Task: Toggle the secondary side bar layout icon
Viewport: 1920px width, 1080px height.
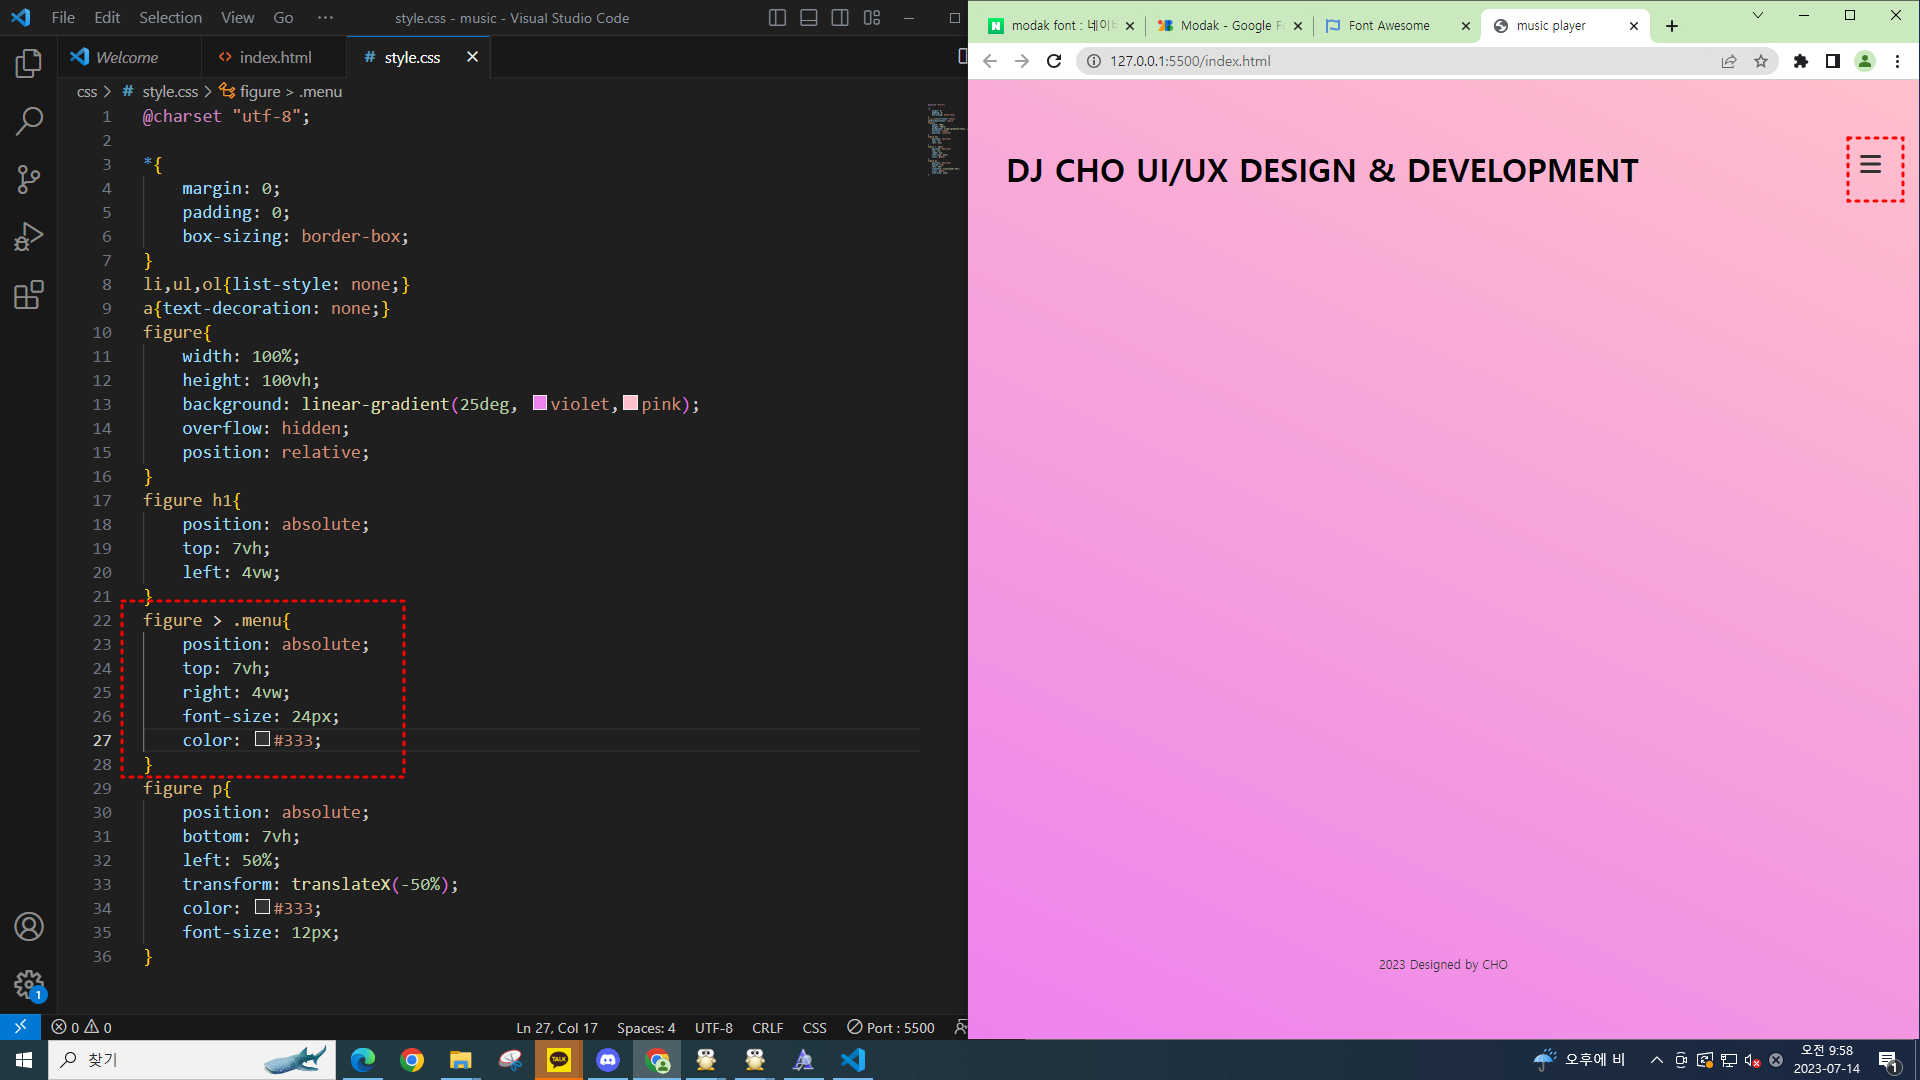Action: point(840,18)
